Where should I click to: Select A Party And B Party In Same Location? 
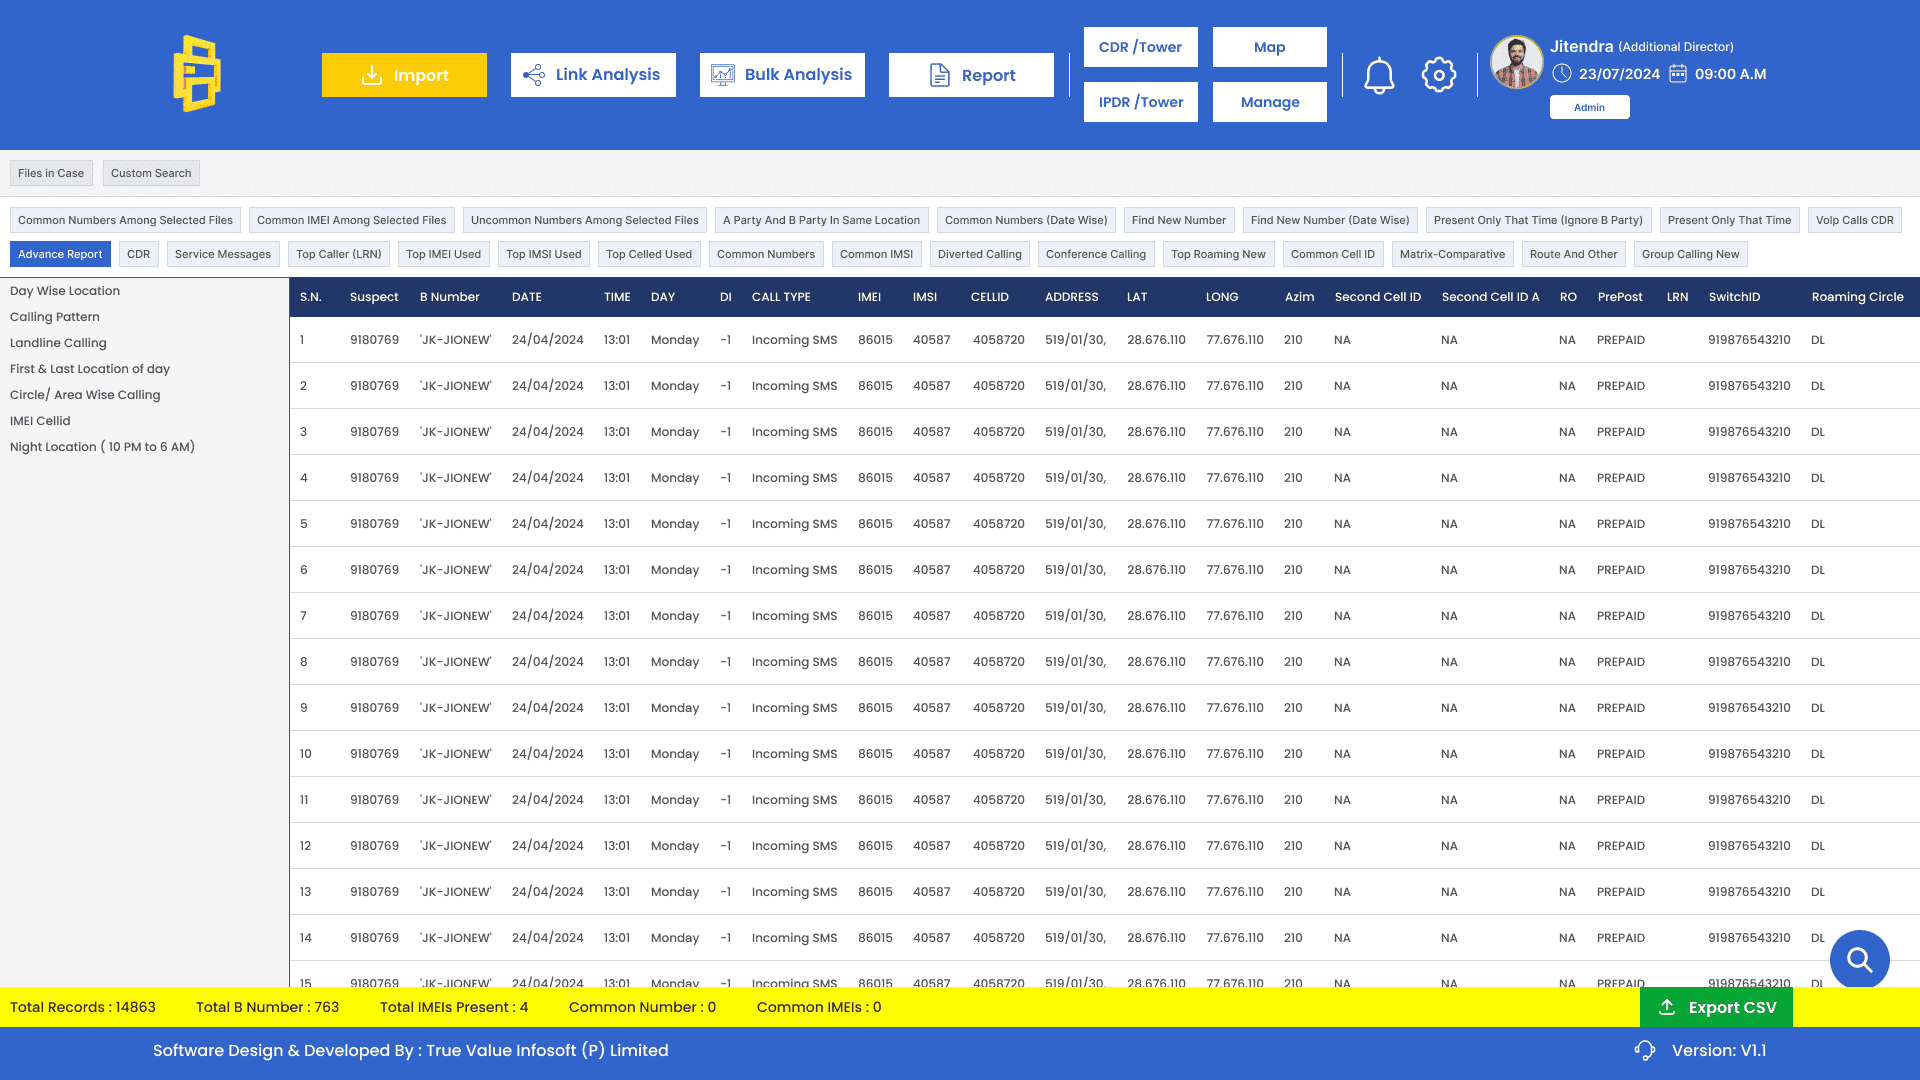[821, 220]
